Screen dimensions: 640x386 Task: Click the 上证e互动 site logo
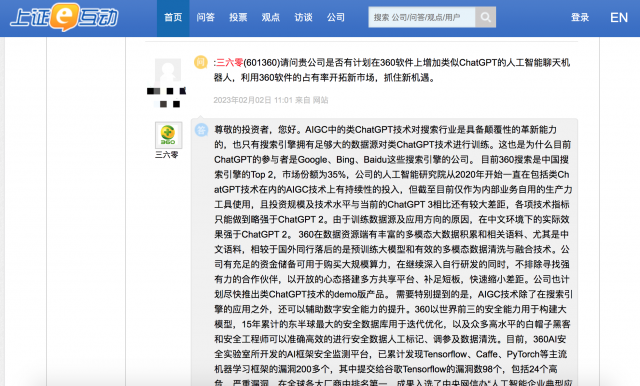[64, 17]
